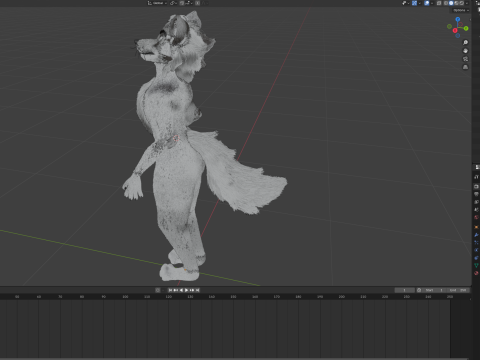Jump to next keyframe

click(192, 290)
